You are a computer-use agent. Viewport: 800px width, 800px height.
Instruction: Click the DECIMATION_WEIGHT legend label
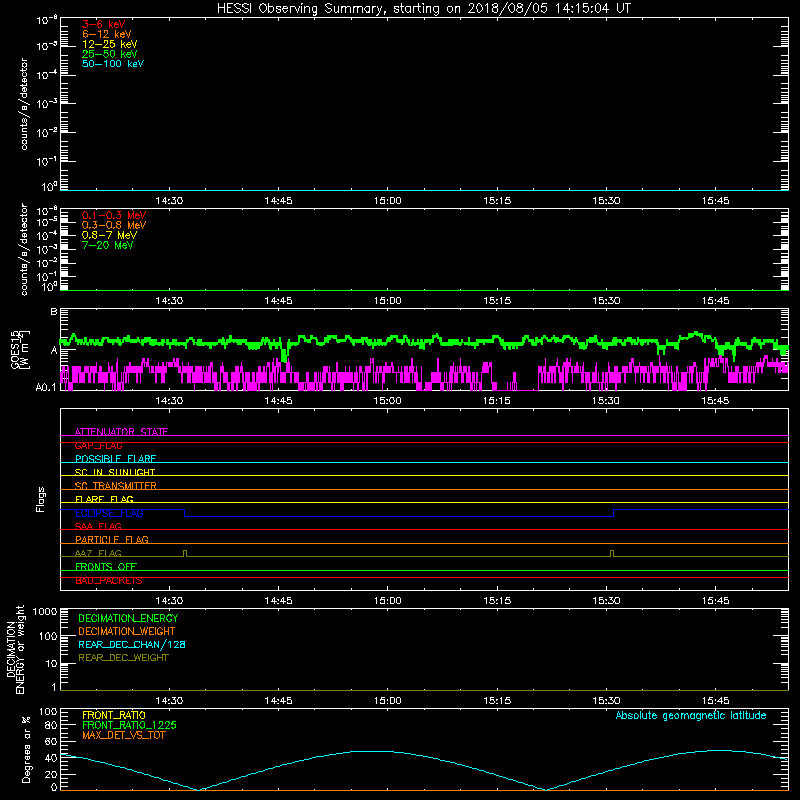click(127, 631)
